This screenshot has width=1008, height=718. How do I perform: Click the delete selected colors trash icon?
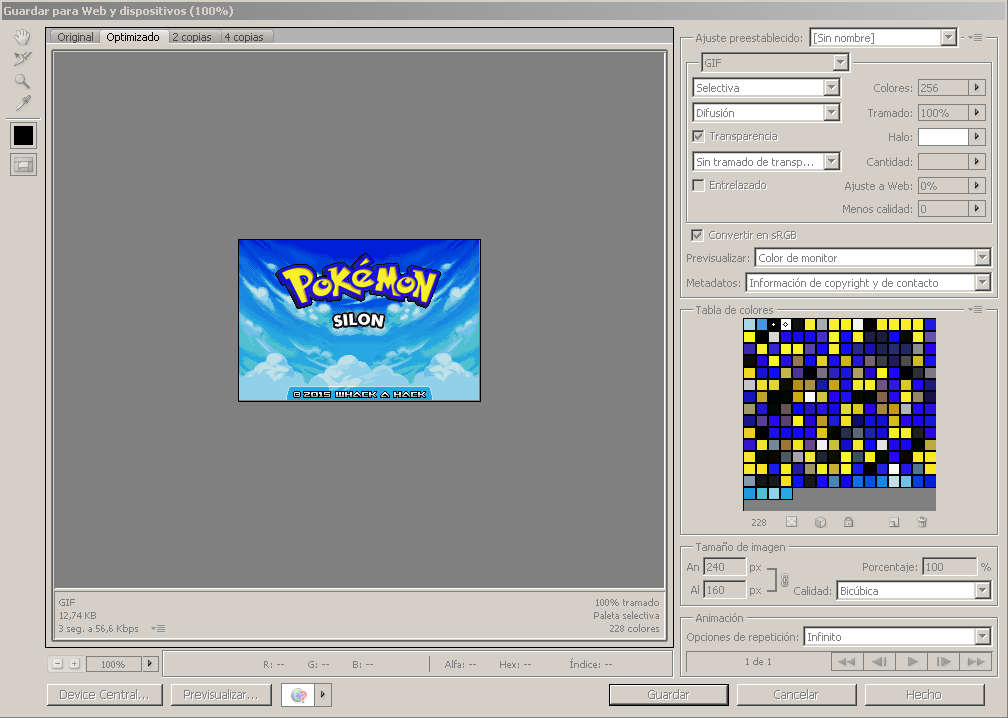[922, 522]
